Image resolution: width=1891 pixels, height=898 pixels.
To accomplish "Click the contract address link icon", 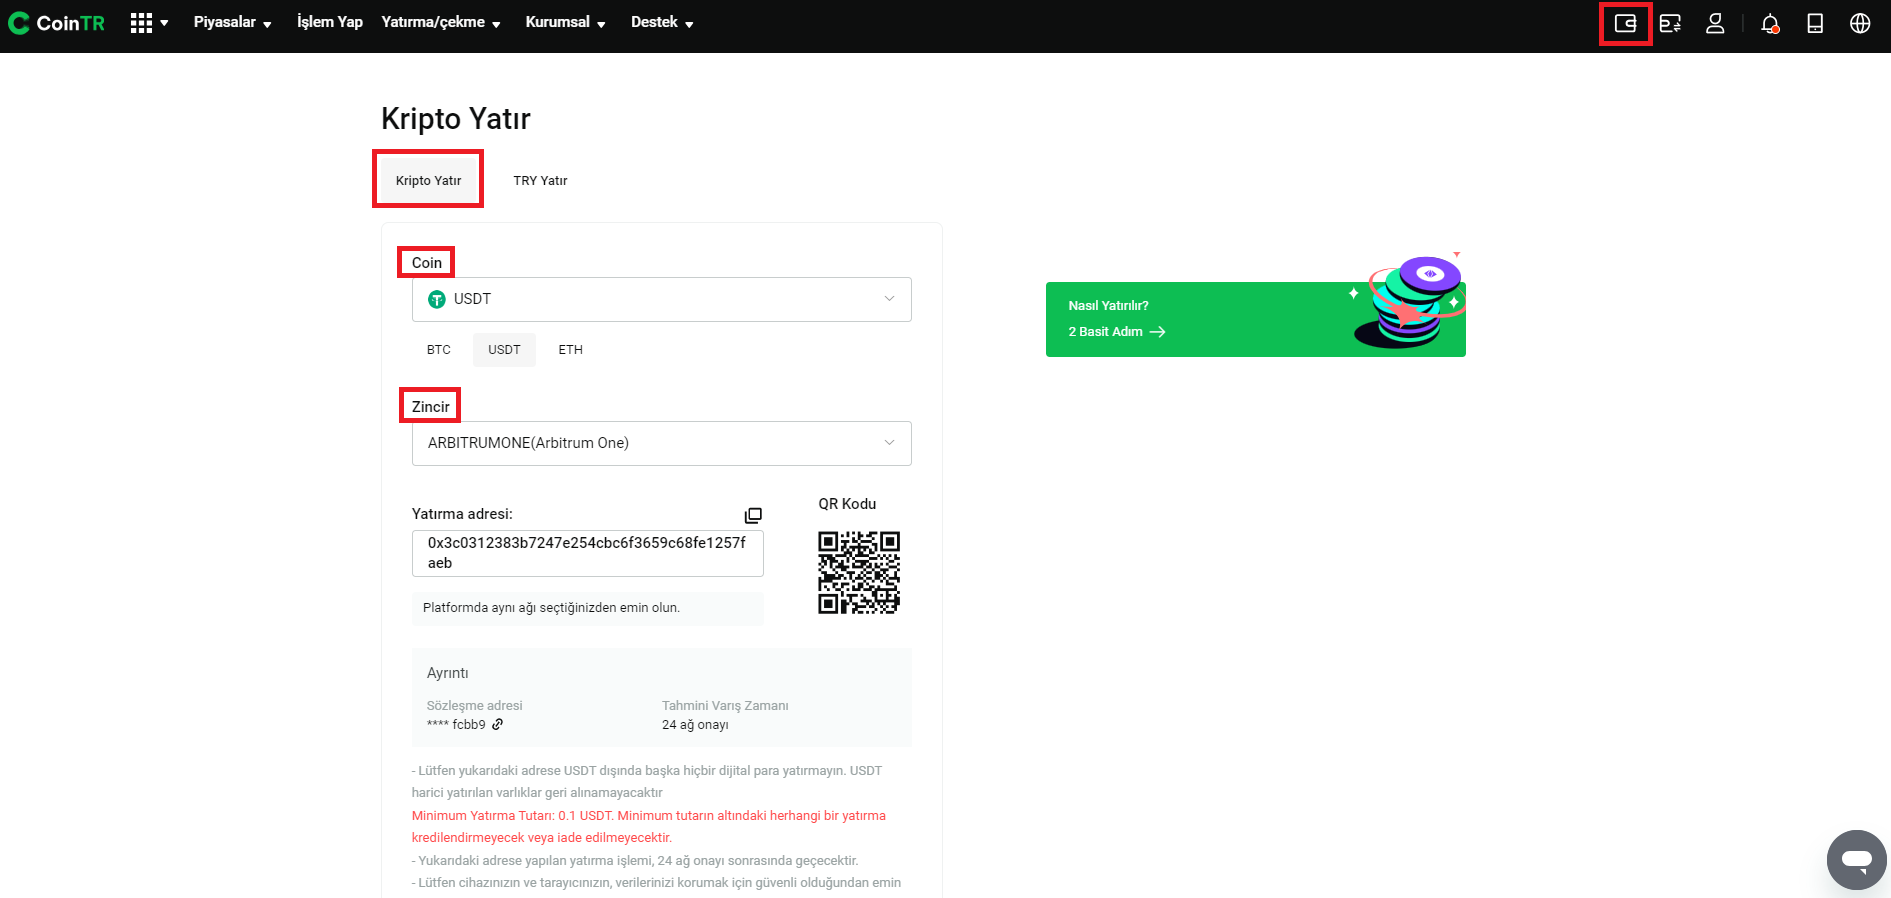I will click(498, 724).
